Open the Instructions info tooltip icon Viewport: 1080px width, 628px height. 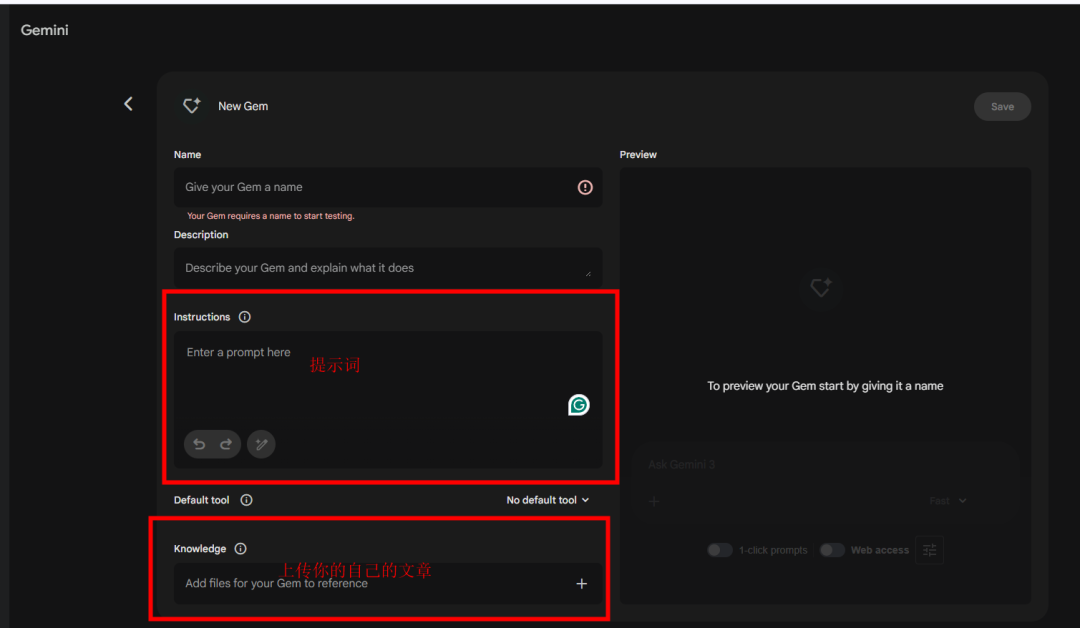245,317
